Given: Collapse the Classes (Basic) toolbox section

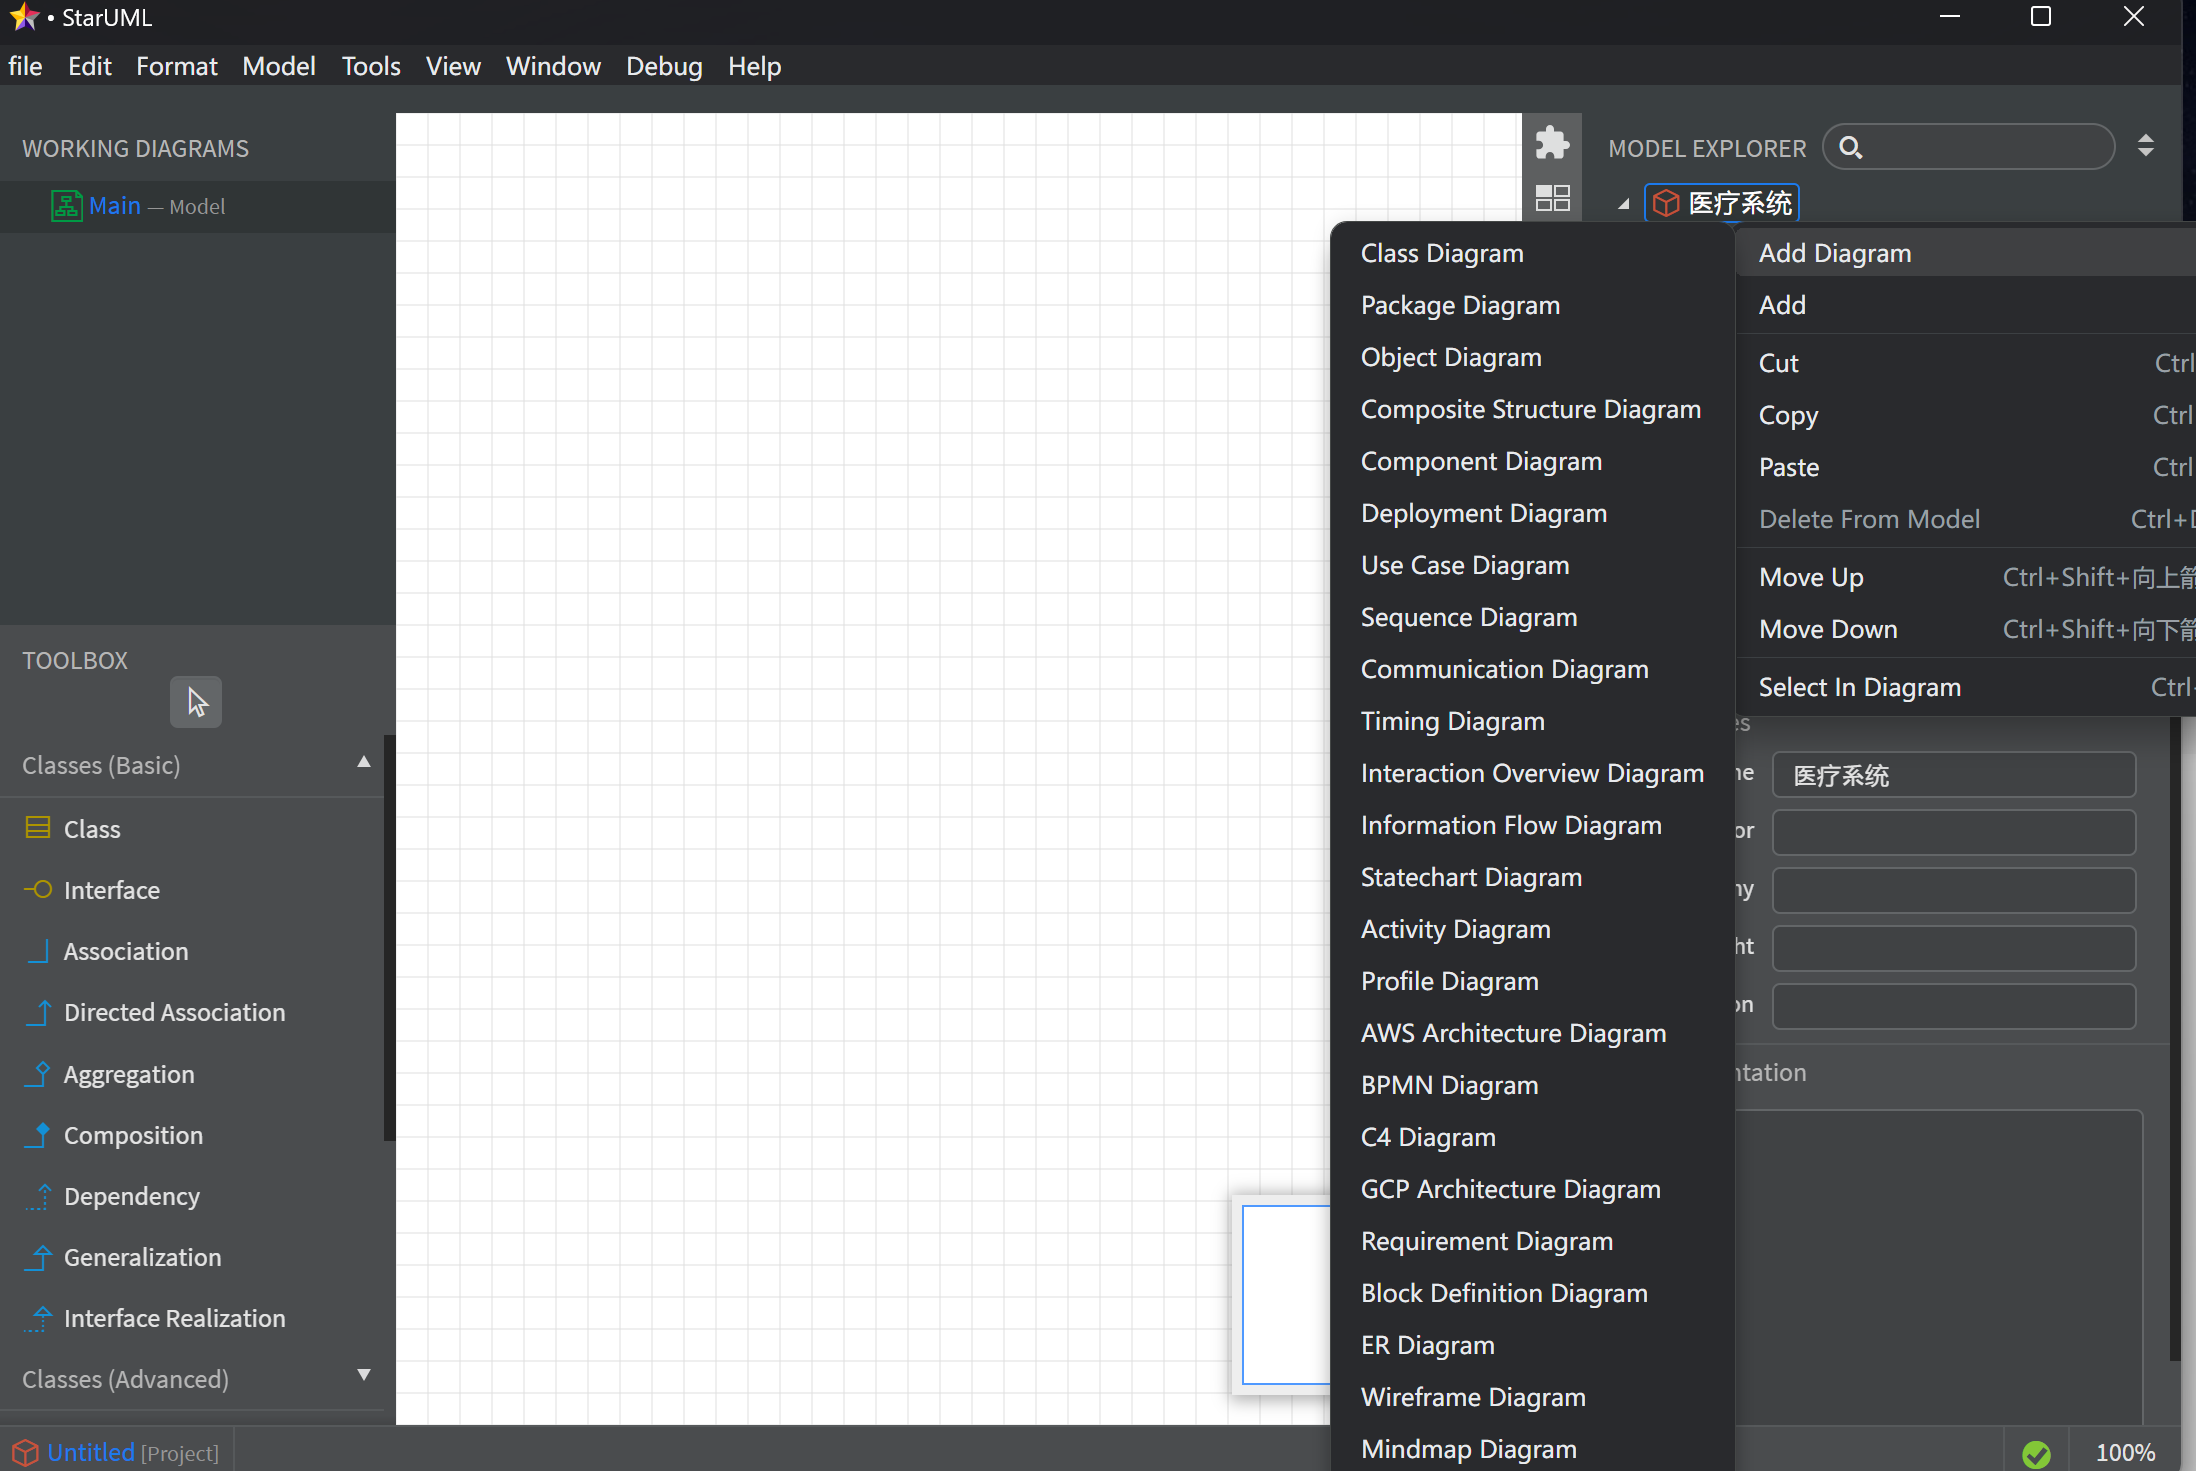Looking at the screenshot, I should pyautogui.click(x=364, y=763).
